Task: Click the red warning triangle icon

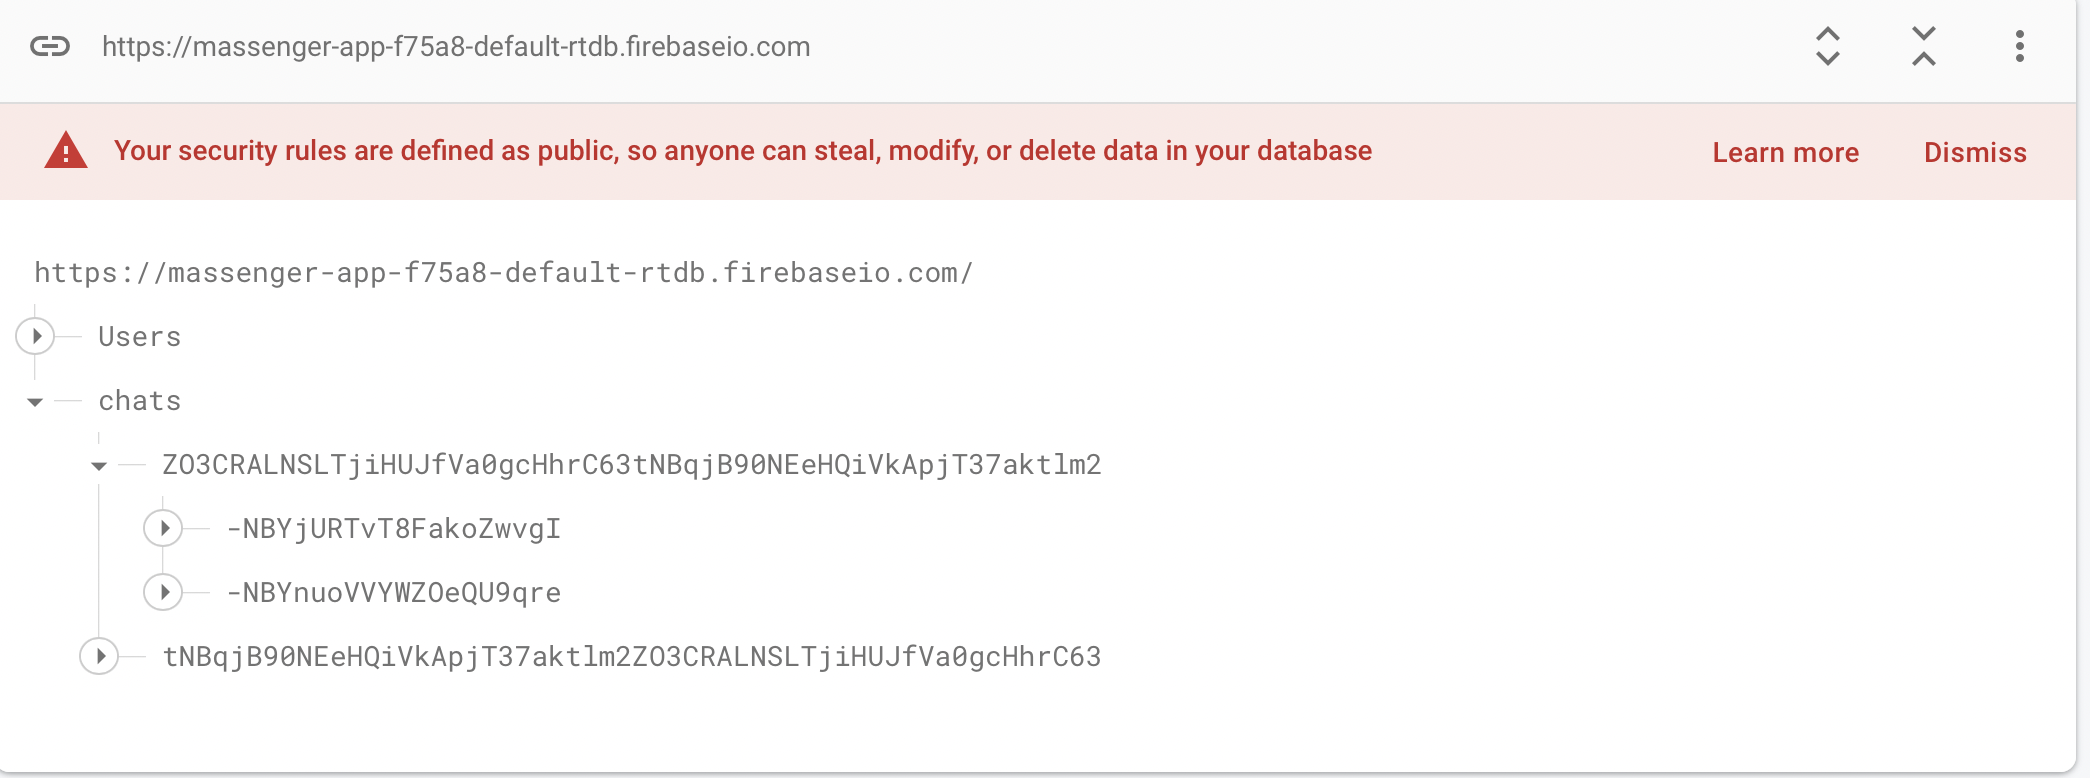Action: [67, 151]
